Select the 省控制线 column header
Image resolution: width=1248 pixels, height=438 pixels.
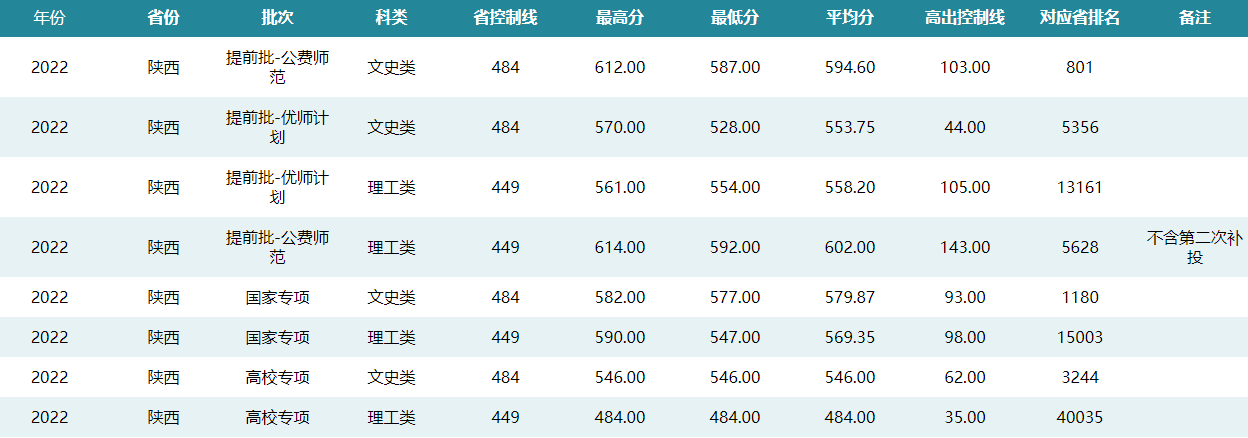[505, 18]
